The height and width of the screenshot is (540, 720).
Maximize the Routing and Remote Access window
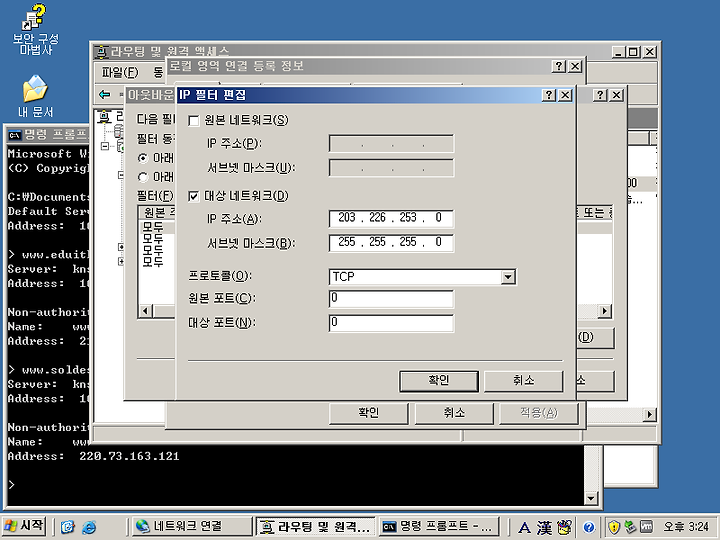coord(633,52)
